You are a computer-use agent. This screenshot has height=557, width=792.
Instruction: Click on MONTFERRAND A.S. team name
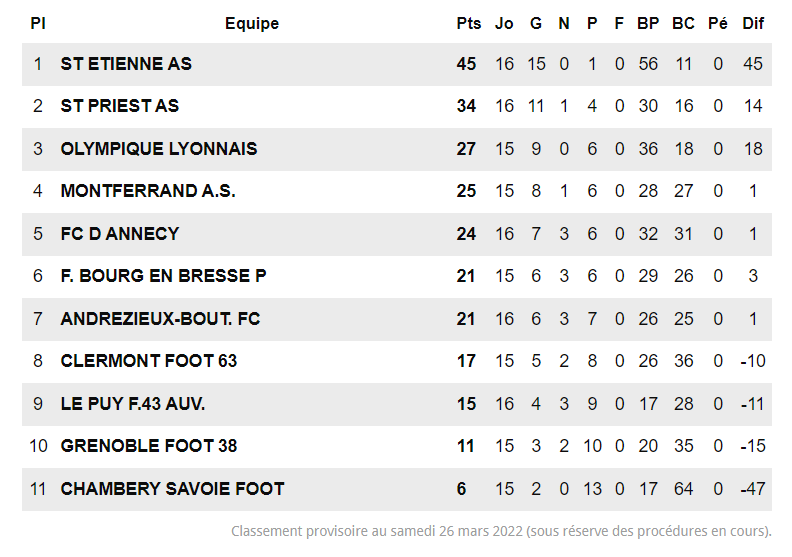pos(148,191)
